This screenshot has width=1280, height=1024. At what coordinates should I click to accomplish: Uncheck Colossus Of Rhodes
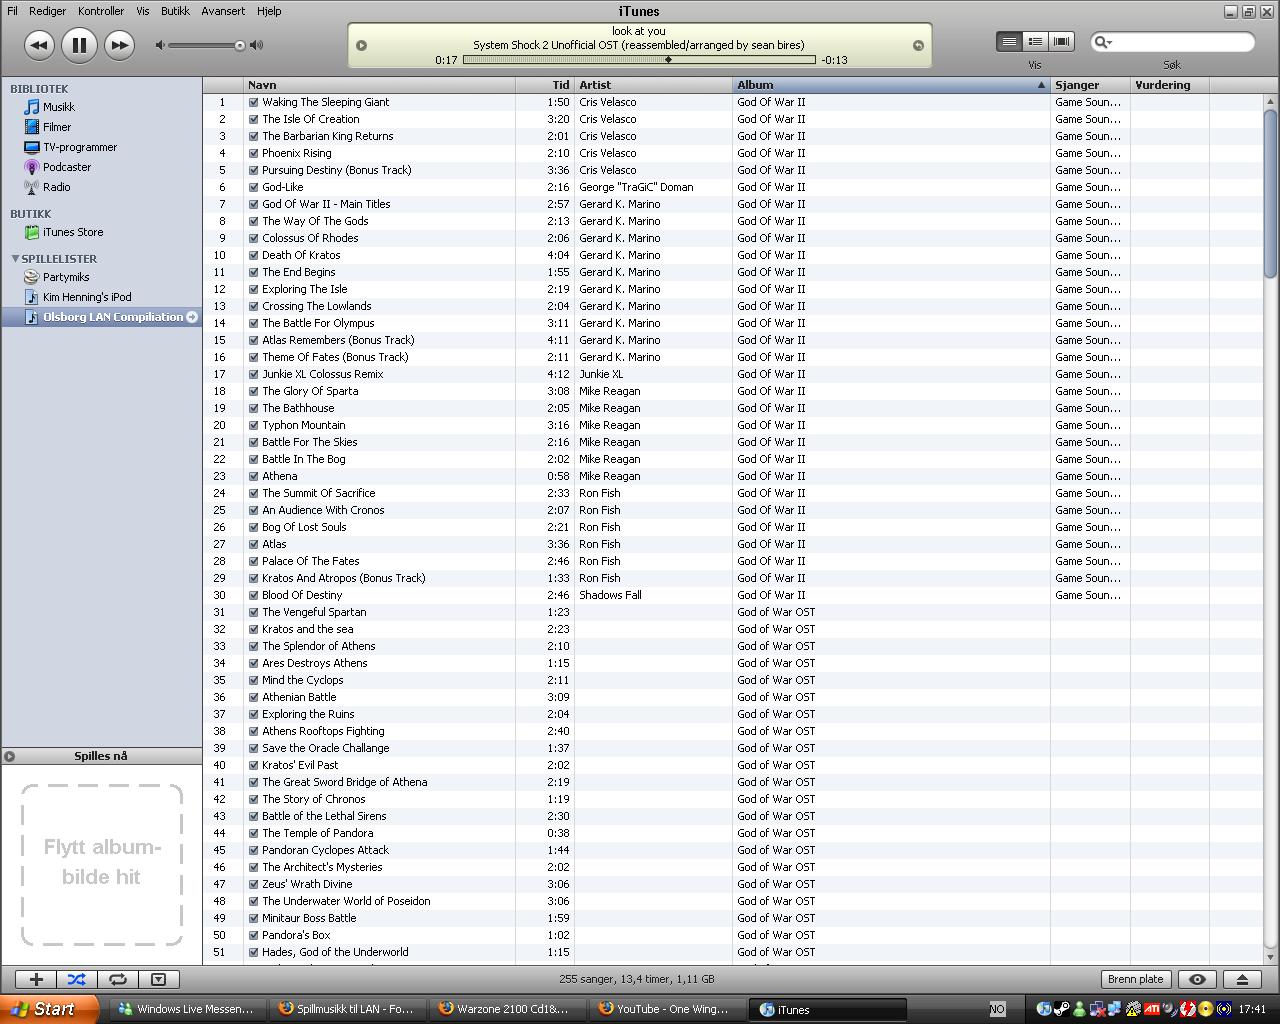(254, 238)
